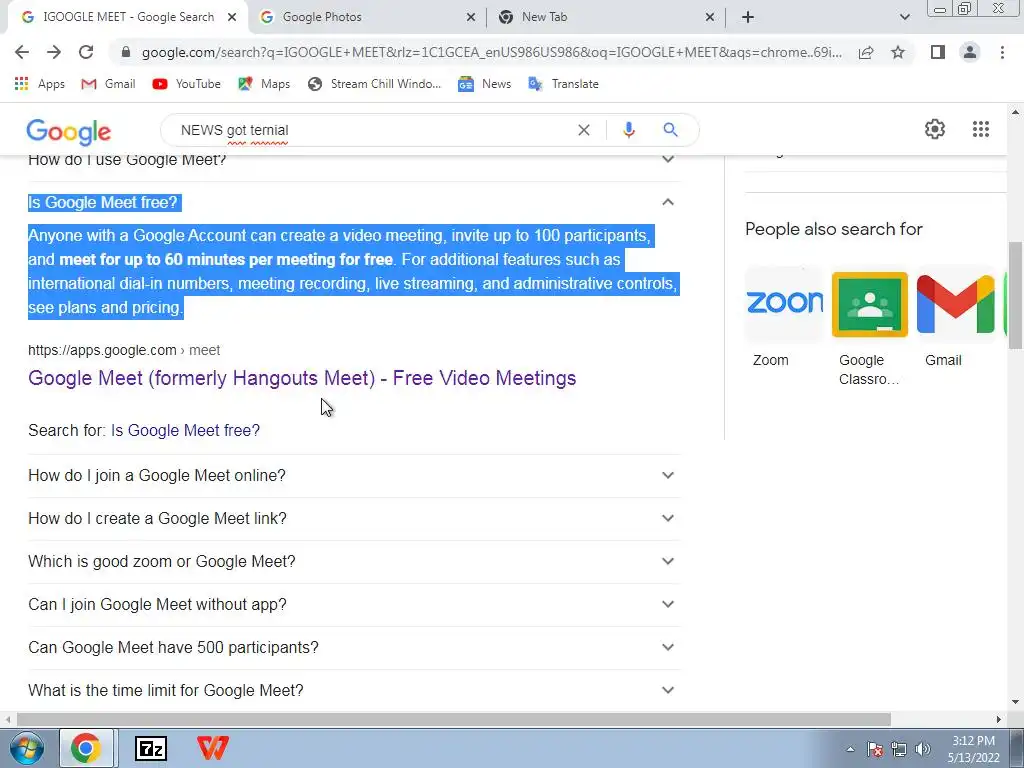The height and width of the screenshot is (768, 1024).
Task: Open YouTube bookmark
Action: tap(186, 84)
